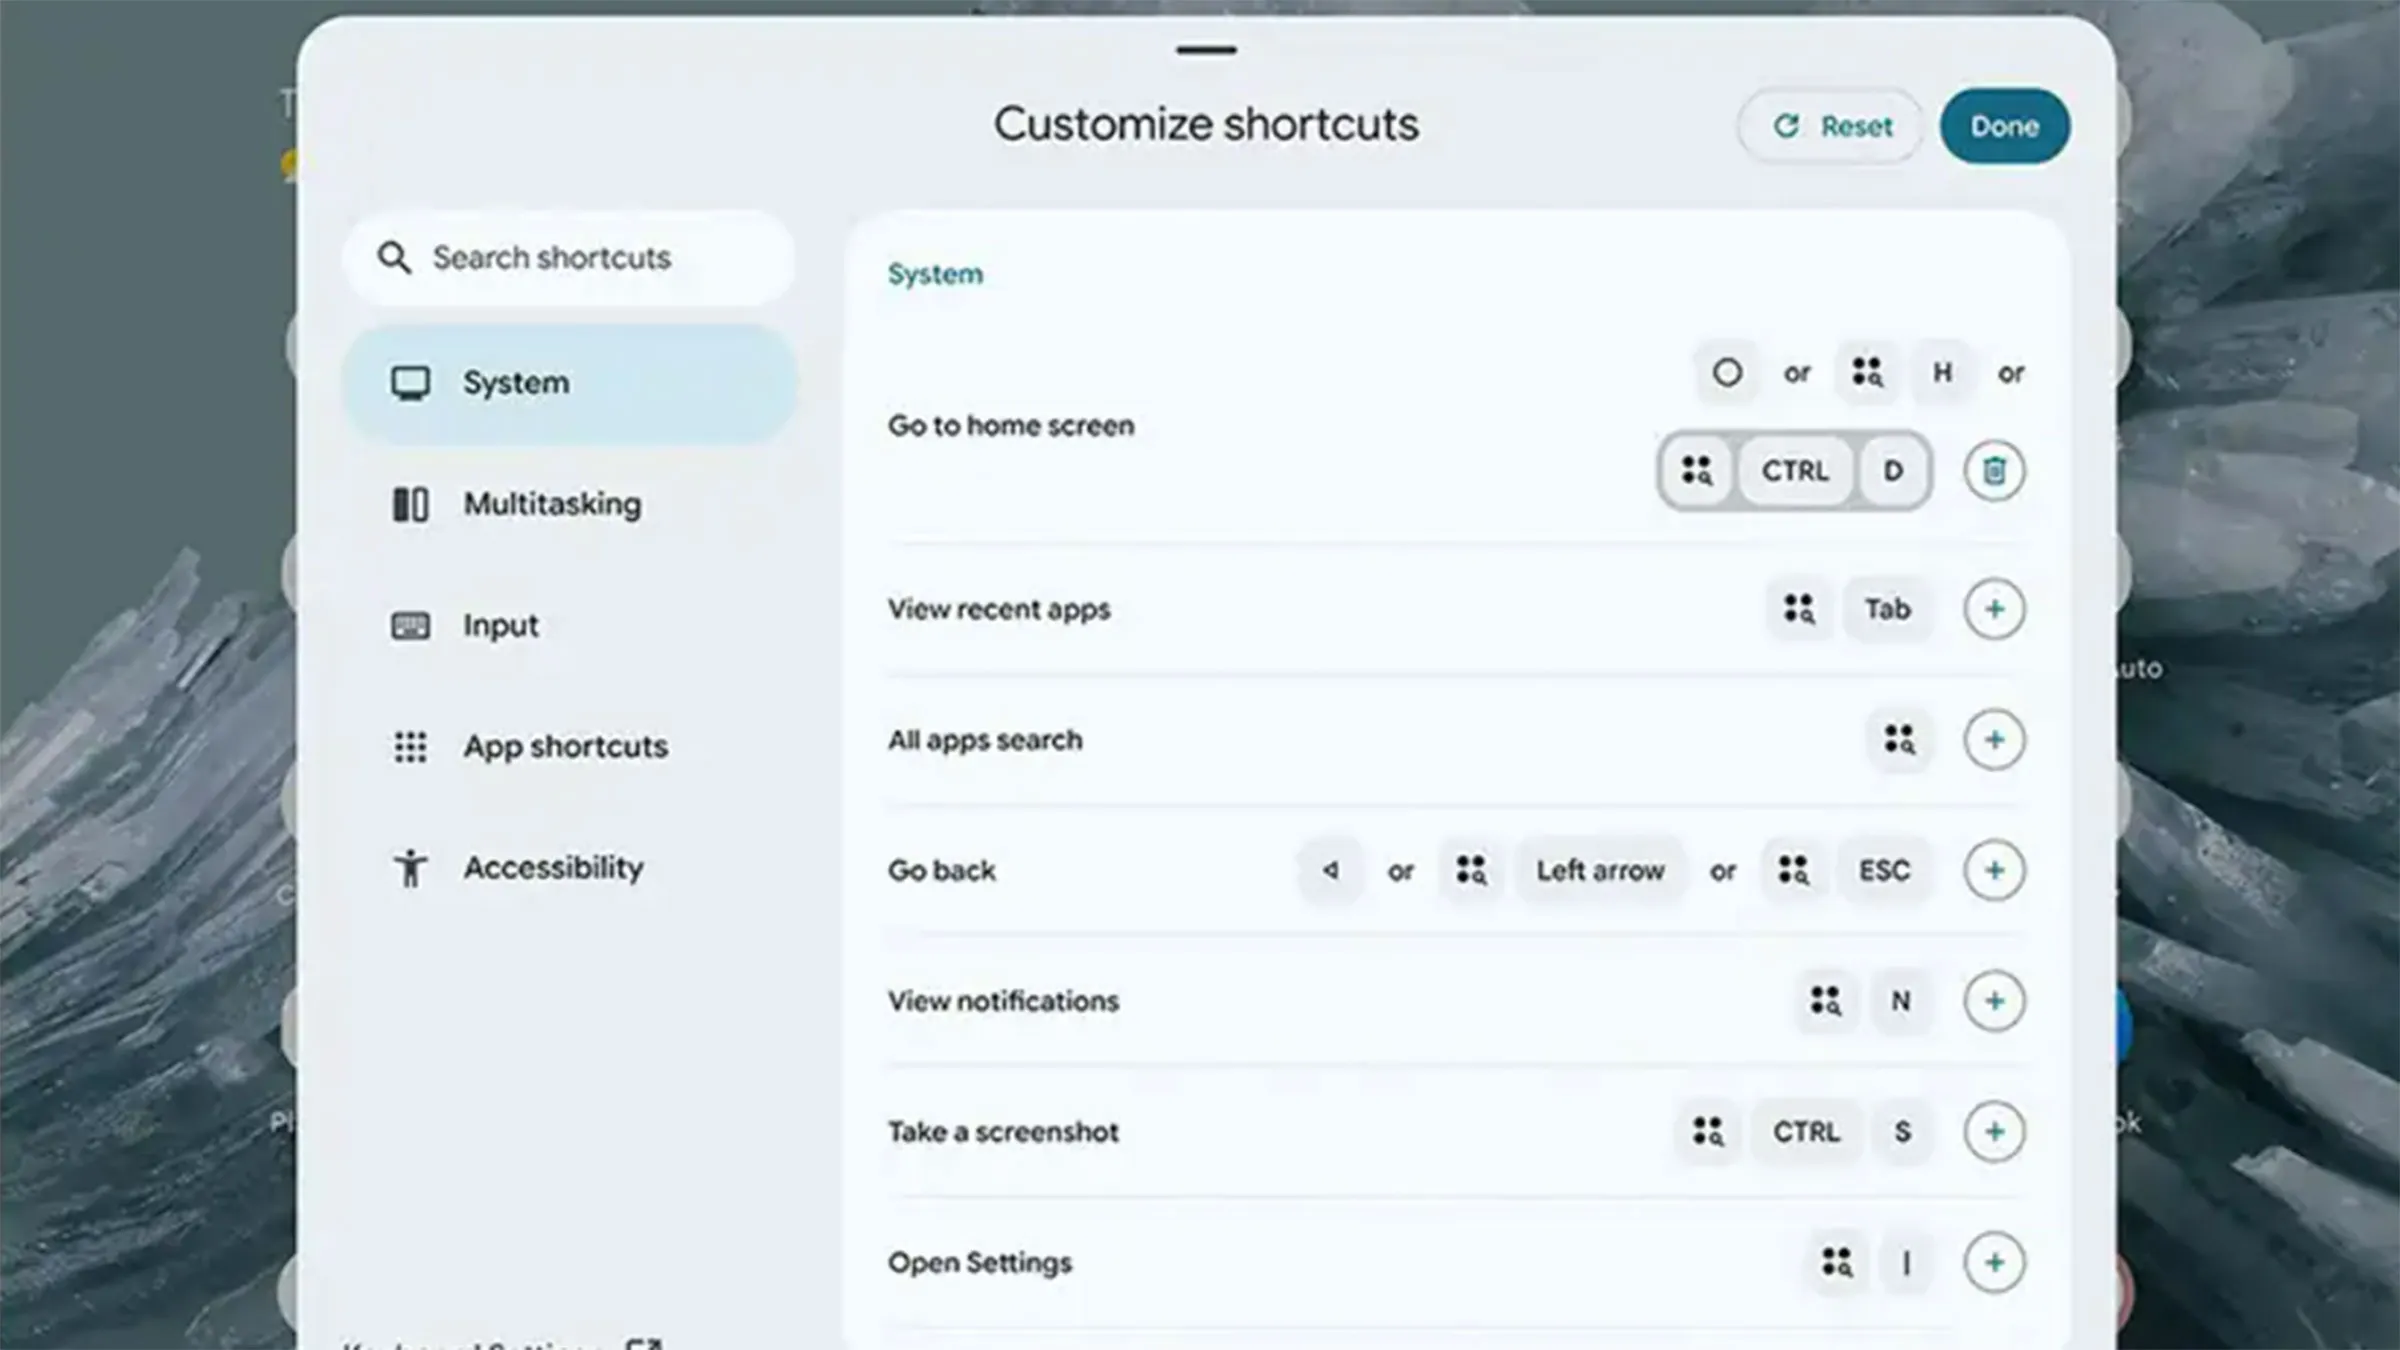2400x1350 pixels.
Task: Click the Done button
Action: 2004,127
